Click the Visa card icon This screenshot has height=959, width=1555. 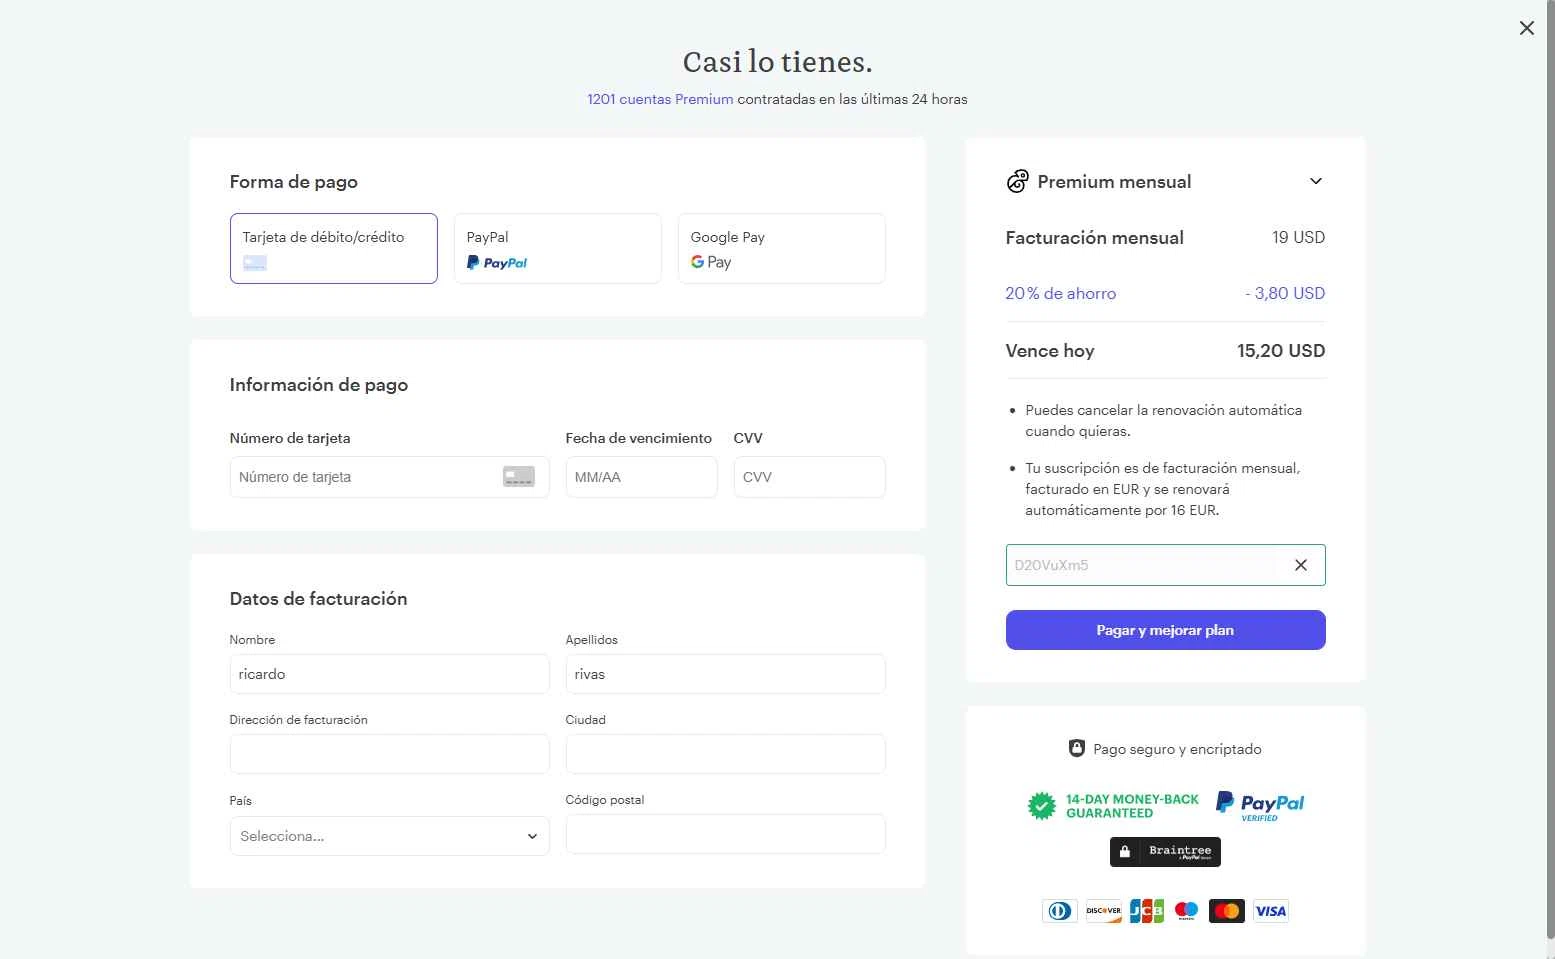(1271, 911)
